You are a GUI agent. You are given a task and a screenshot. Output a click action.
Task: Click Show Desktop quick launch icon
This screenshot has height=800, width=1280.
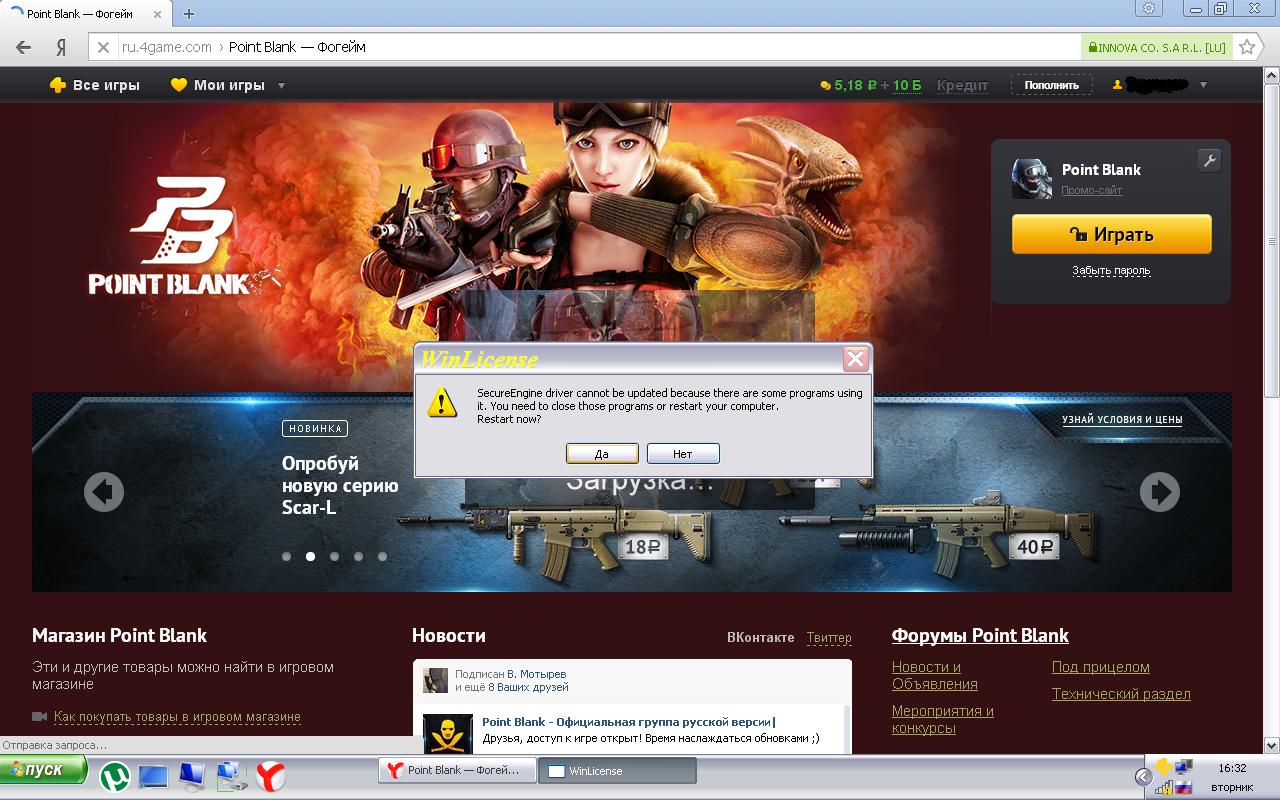(x=153, y=776)
